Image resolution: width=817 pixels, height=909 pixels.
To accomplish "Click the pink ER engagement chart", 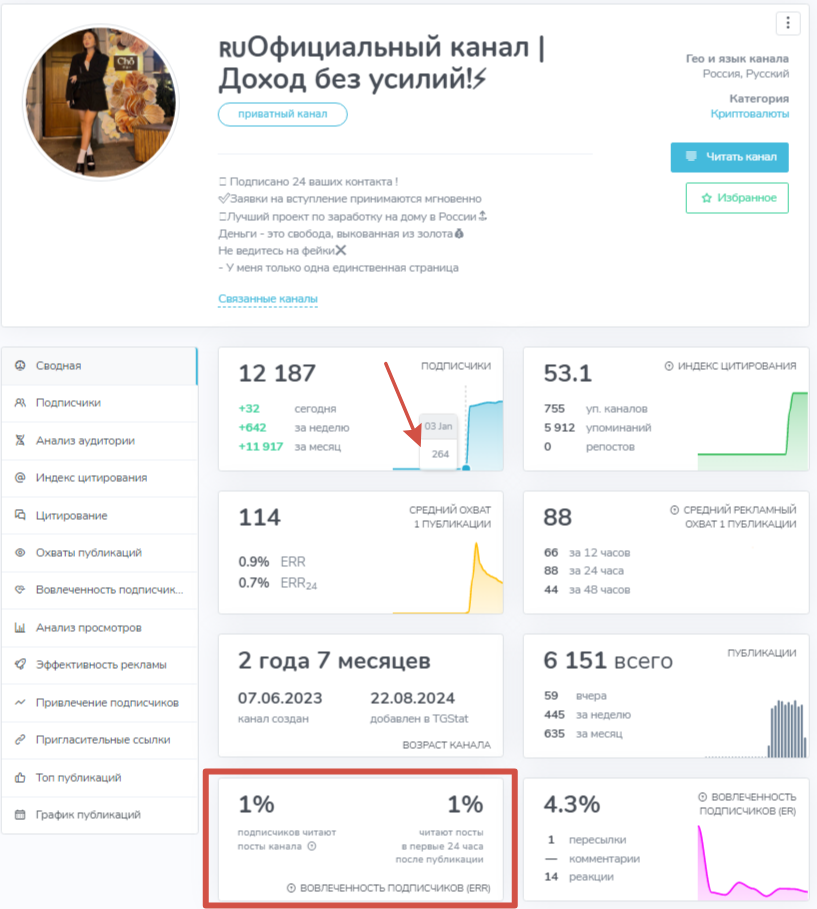I will point(753,862).
